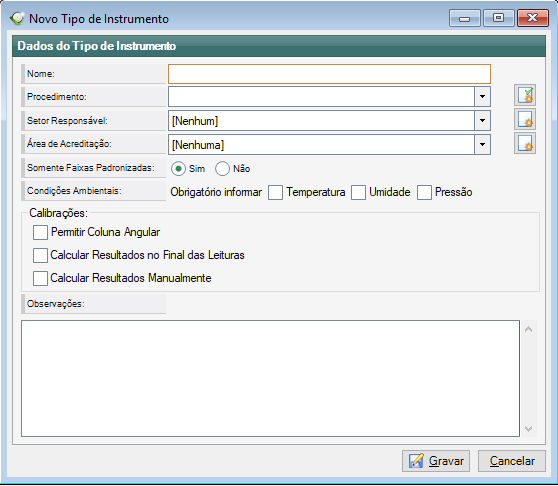Viewport: 558px width, 486px height.
Task: Select the Não radio option
Action: coord(222,169)
